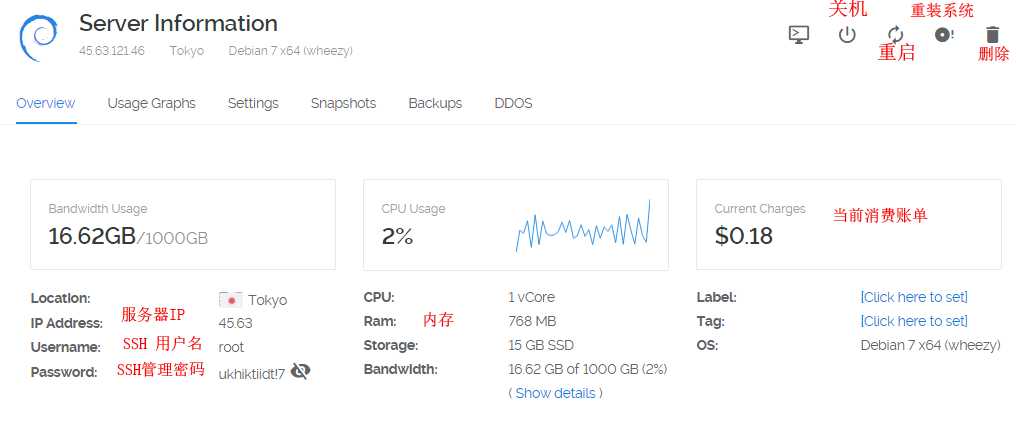The image size is (1016, 426).
Task: Click the restart server icon
Action: 895,35
